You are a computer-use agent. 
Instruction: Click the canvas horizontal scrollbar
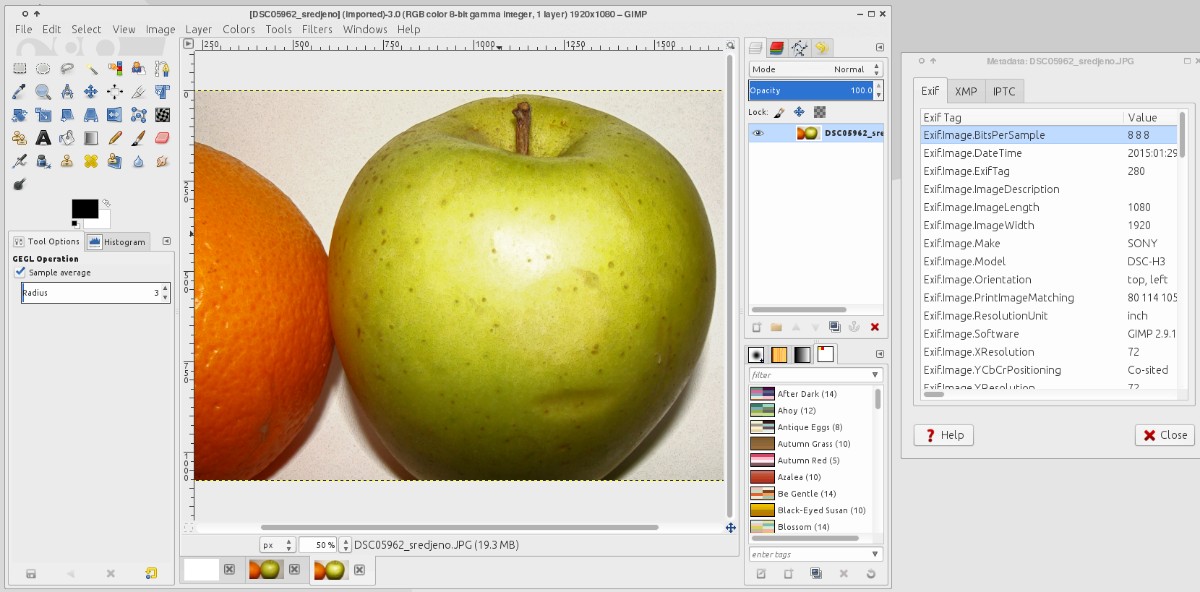click(459, 527)
